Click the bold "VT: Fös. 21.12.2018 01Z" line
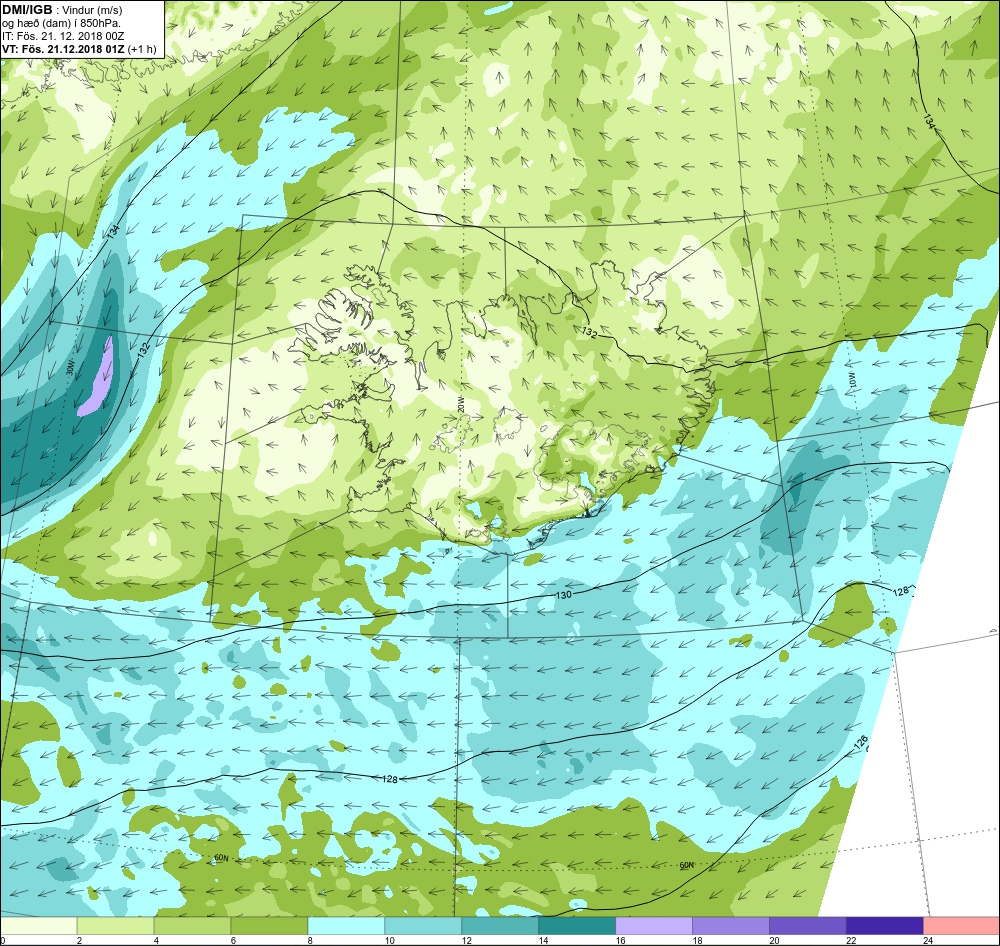Screen dimensions: 1000x946 [63, 49]
